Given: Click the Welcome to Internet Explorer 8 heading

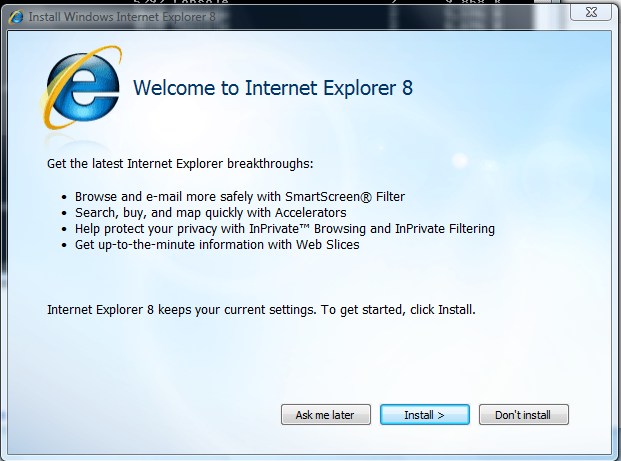Looking at the screenshot, I should (273, 88).
